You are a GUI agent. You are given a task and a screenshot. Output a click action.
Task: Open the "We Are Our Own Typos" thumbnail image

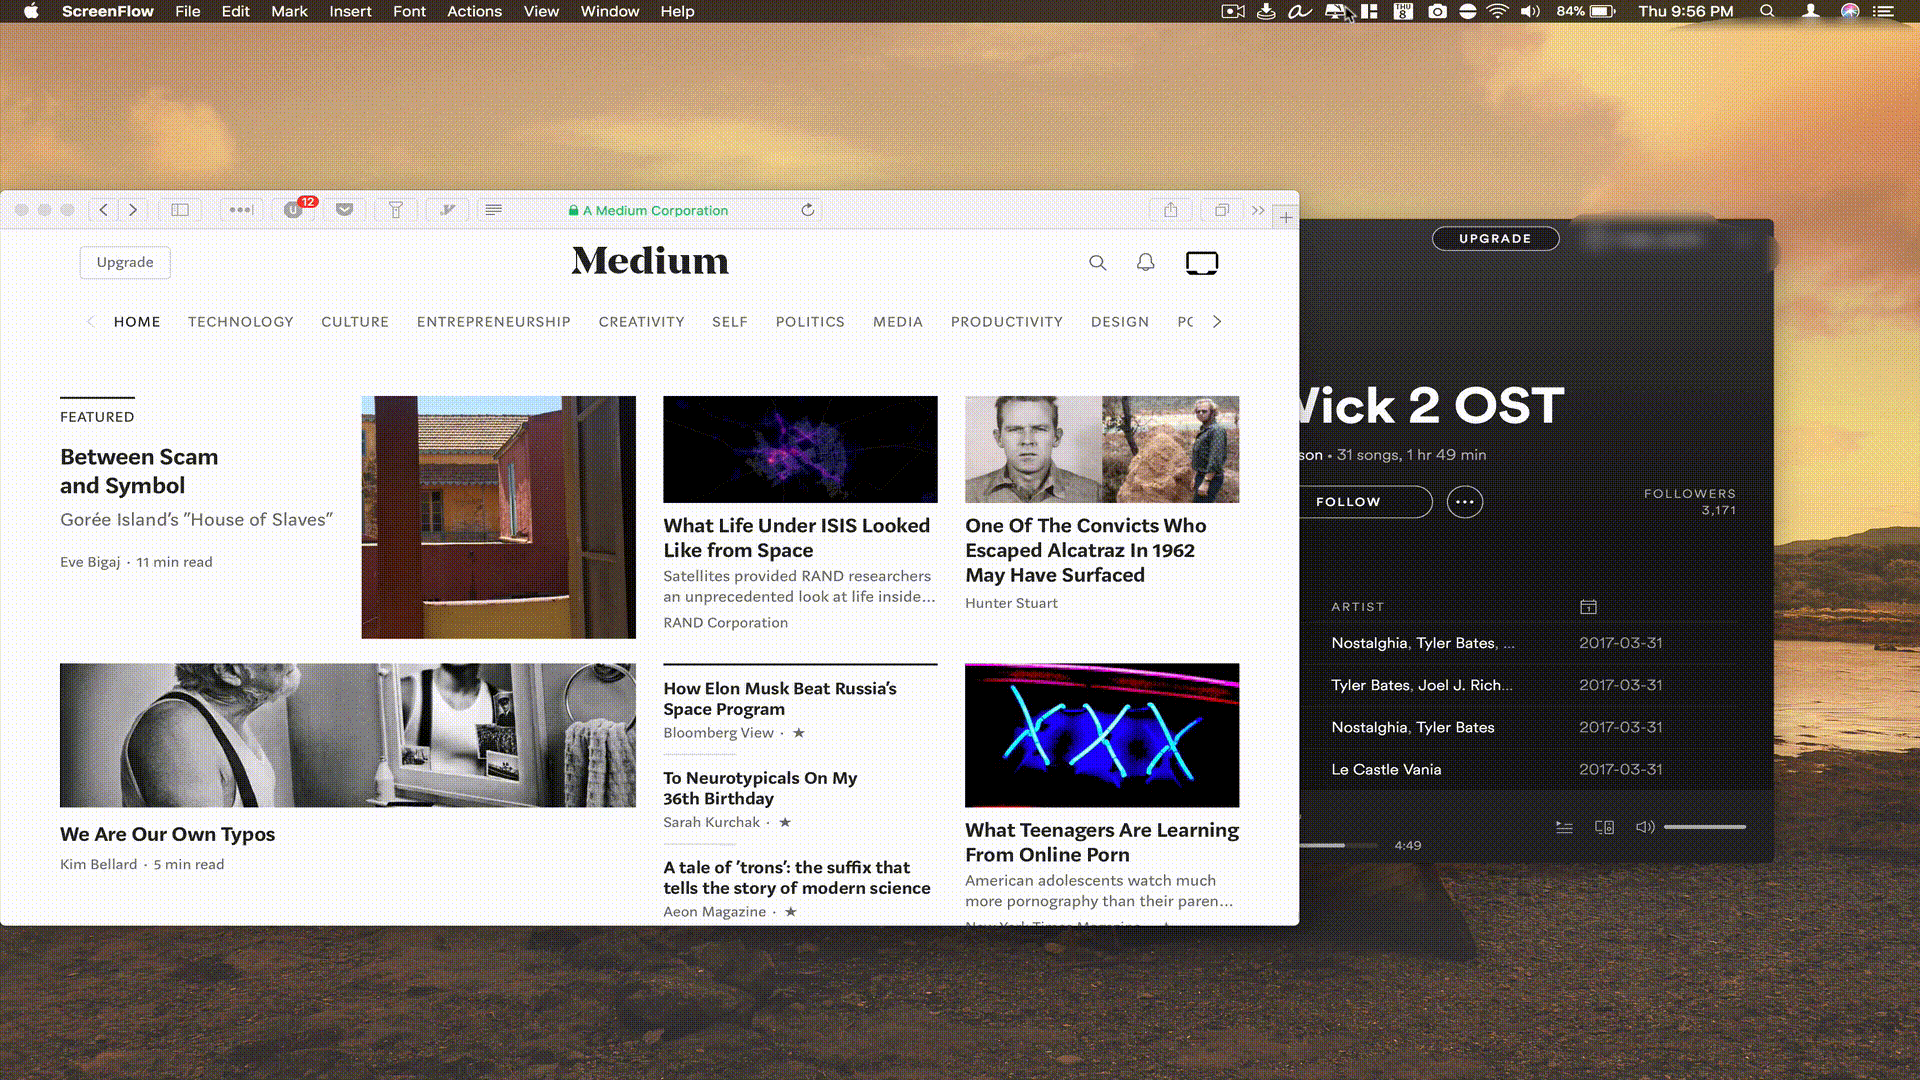coord(347,735)
